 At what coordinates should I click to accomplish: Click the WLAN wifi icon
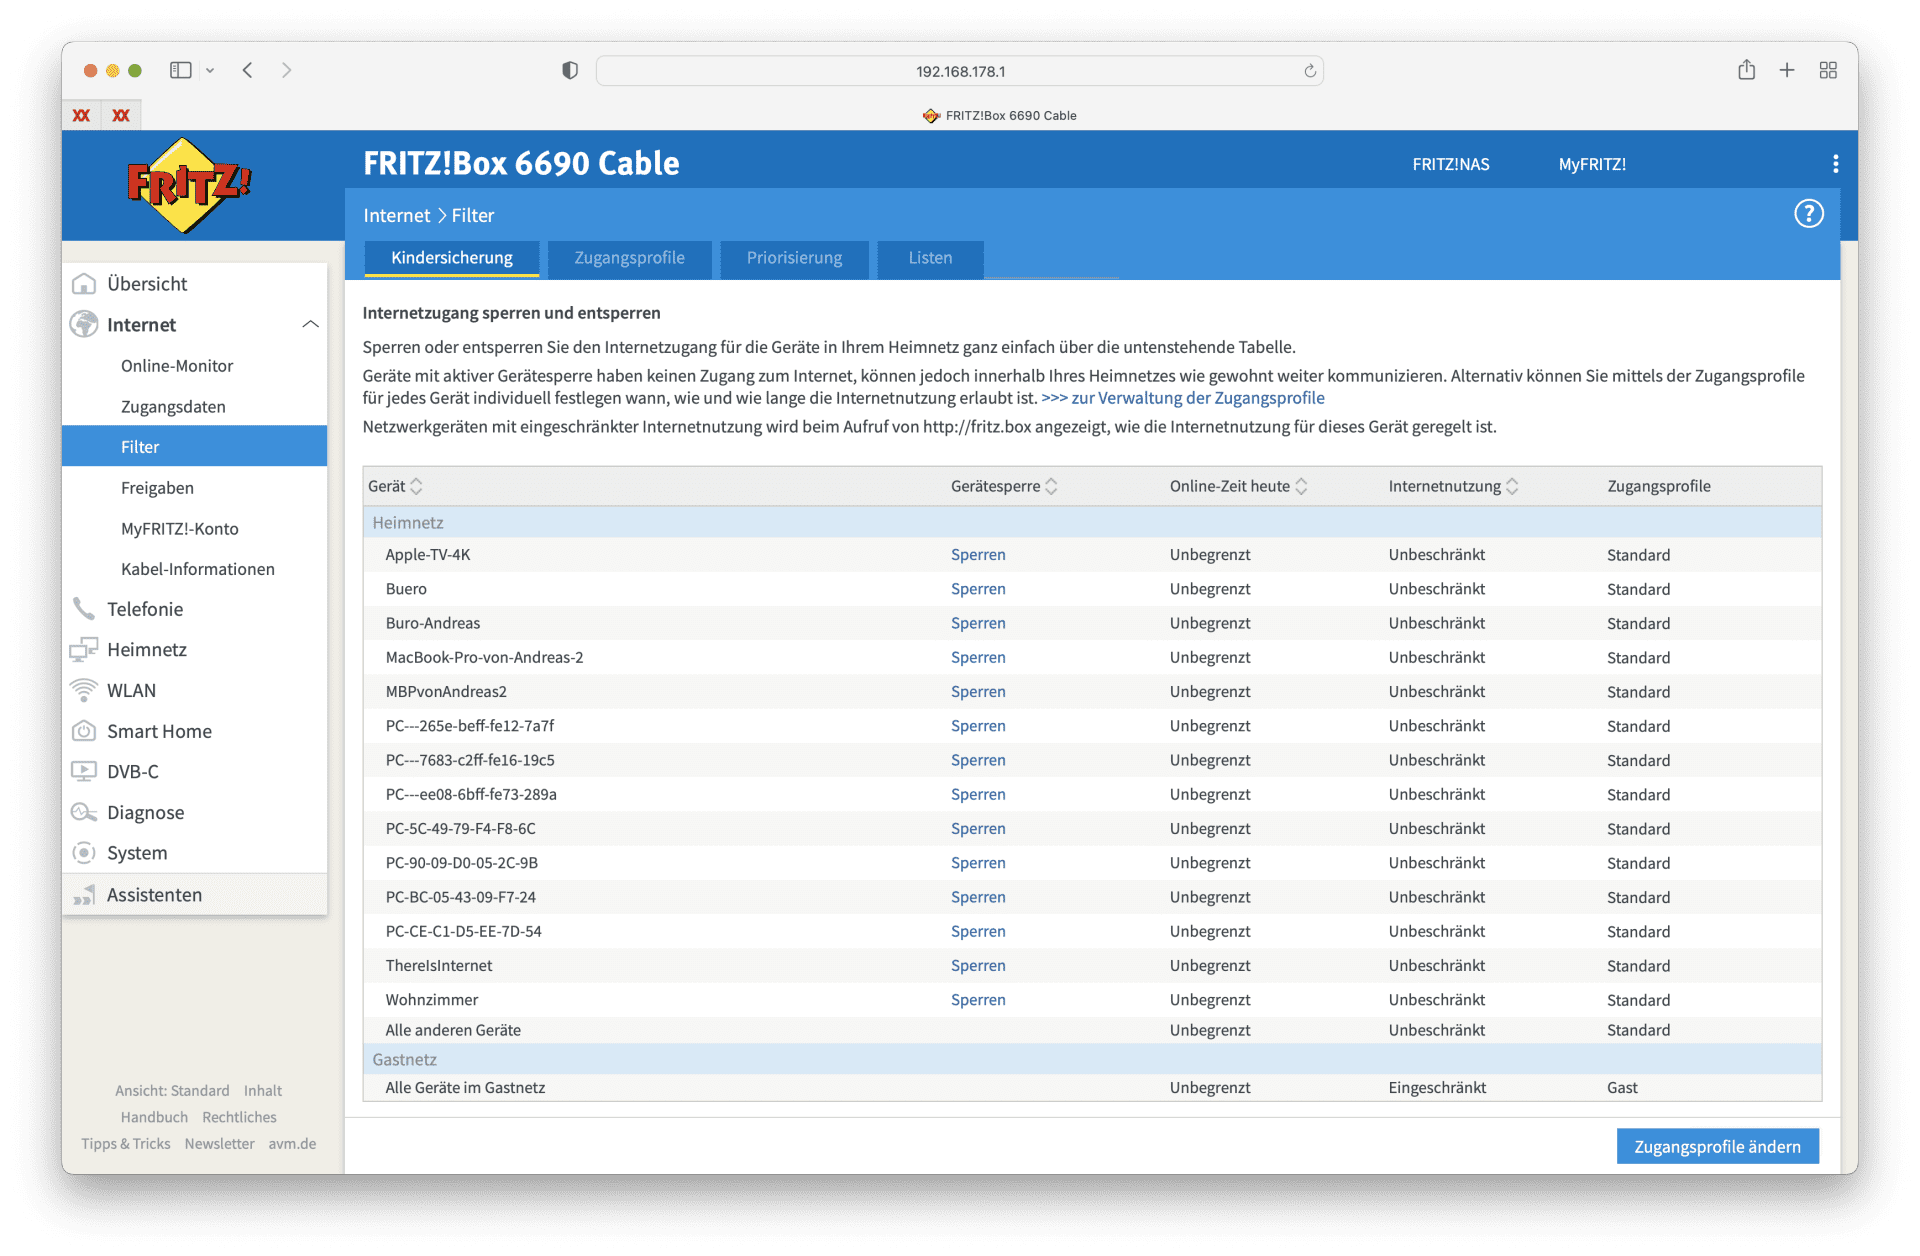click(84, 691)
